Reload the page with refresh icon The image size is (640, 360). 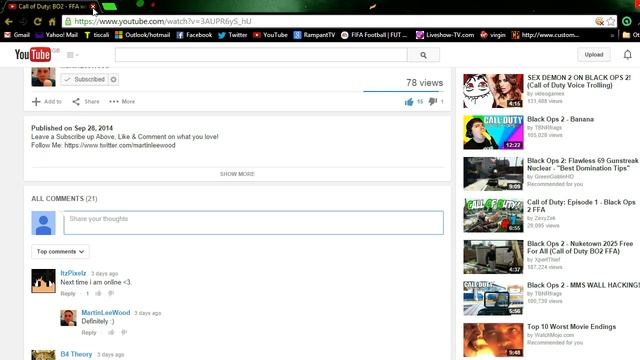[x=38, y=22]
